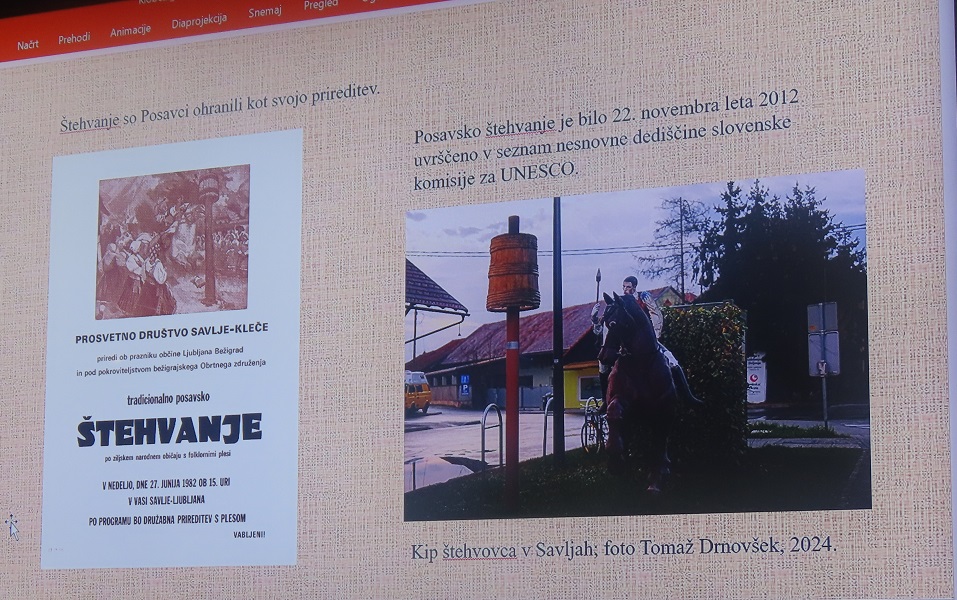Click 'tradicionalno posavsko' on the poster
Image resolution: width=957 pixels, height=600 pixels.
(168, 399)
